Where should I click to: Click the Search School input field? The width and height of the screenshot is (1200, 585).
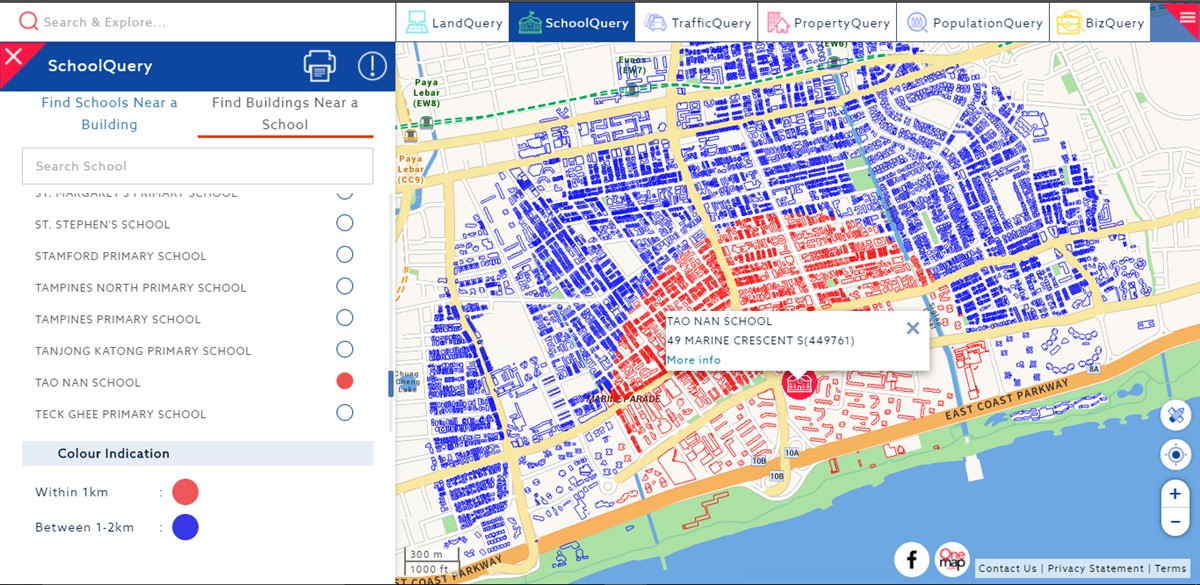pos(197,166)
